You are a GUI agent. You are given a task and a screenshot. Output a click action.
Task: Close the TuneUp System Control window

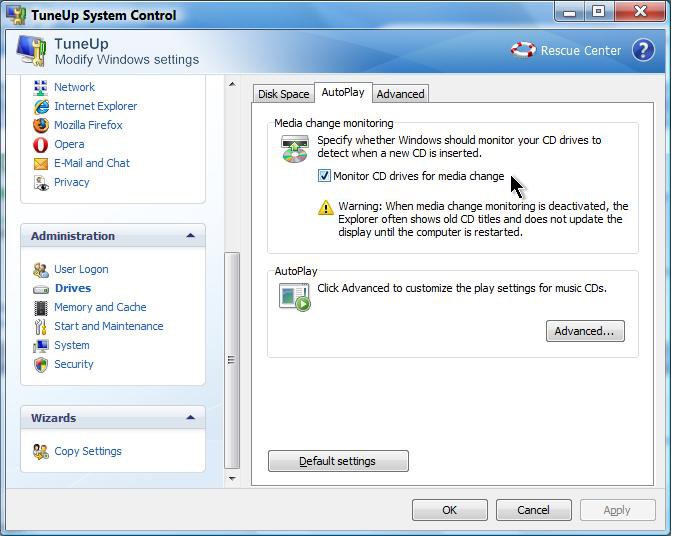click(640, 12)
